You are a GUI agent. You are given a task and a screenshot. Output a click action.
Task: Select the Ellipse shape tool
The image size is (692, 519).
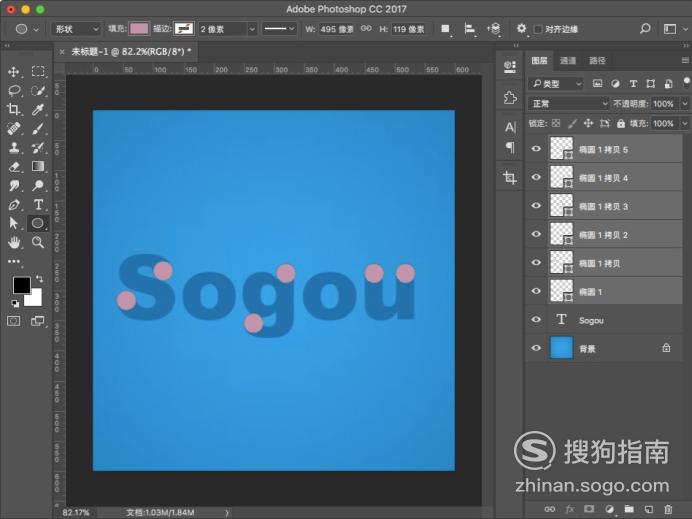point(38,223)
